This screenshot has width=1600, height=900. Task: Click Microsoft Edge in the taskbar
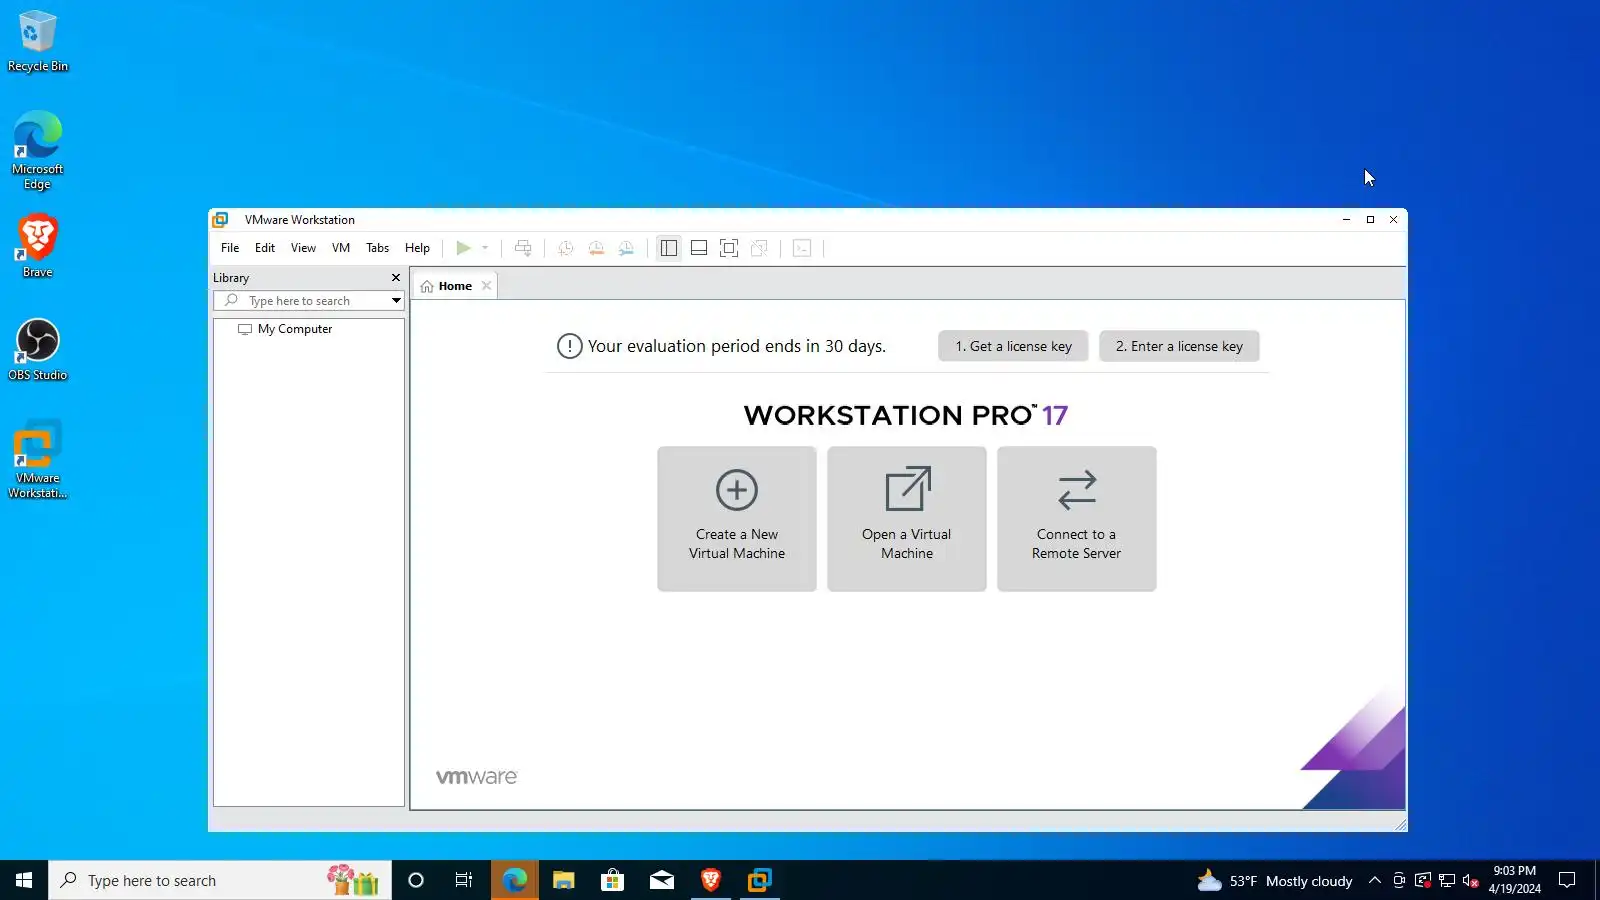pyautogui.click(x=514, y=880)
